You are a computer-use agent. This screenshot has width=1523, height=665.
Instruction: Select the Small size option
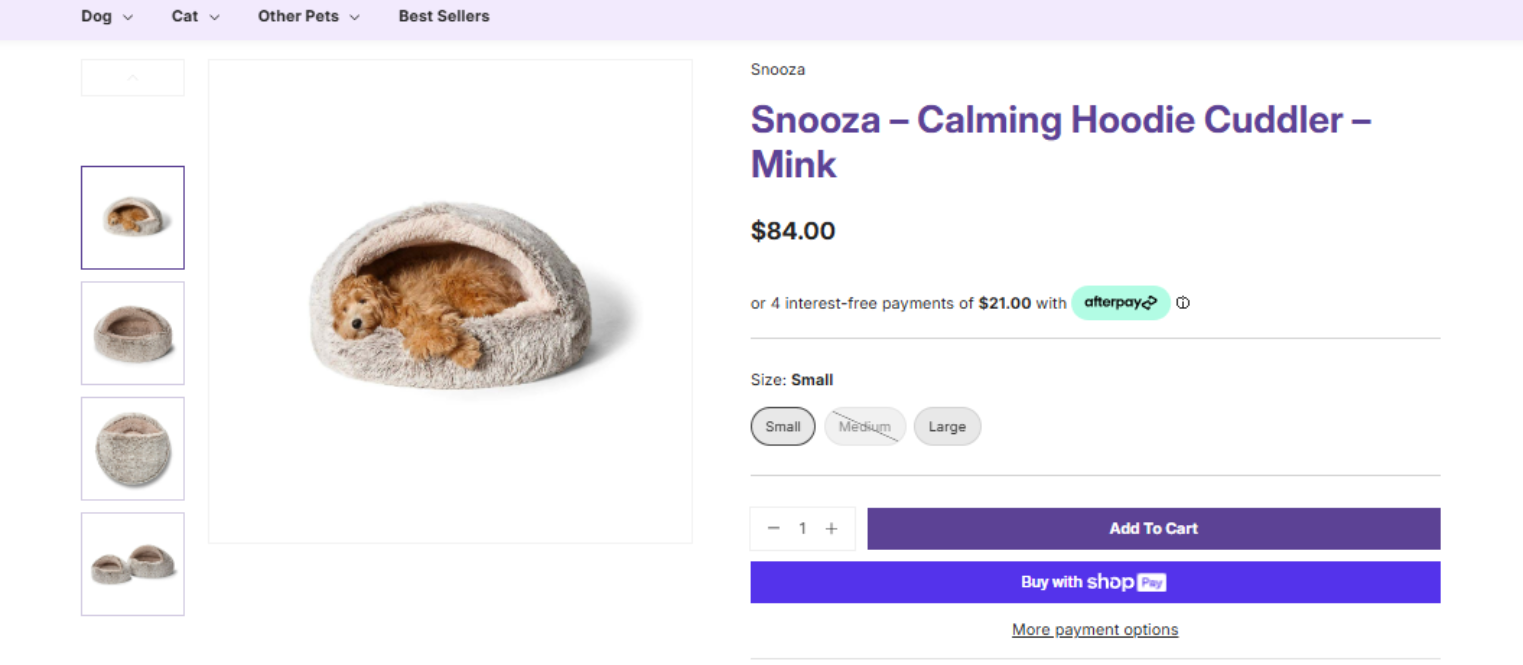pyautogui.click(x=783, y=427)
